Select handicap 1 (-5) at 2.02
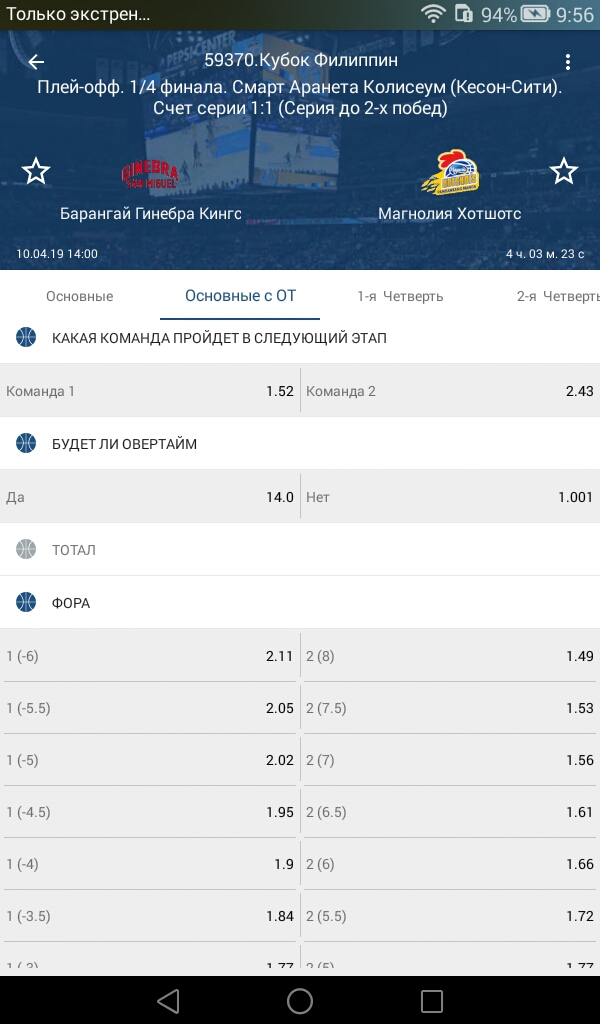The image size is (600, 1024). click(150, 760)
